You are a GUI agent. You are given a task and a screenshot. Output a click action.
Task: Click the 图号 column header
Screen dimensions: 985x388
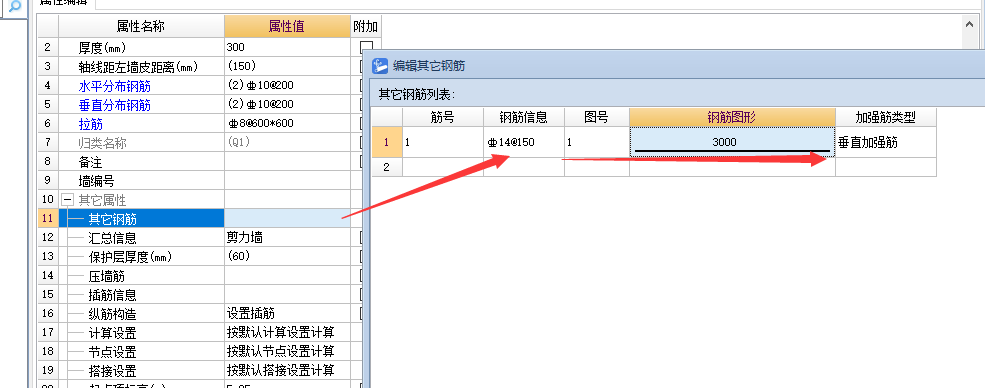597,117
